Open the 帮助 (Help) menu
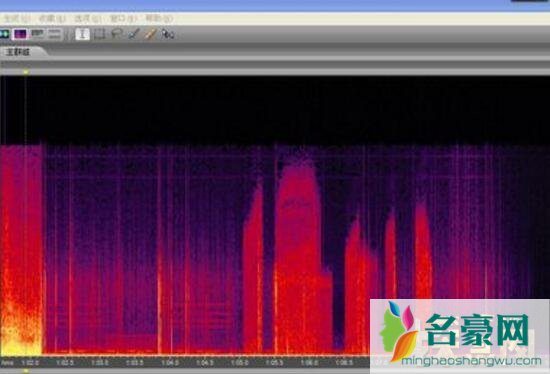The width and height of the screenshot is (550, 374). coord(159,19)
